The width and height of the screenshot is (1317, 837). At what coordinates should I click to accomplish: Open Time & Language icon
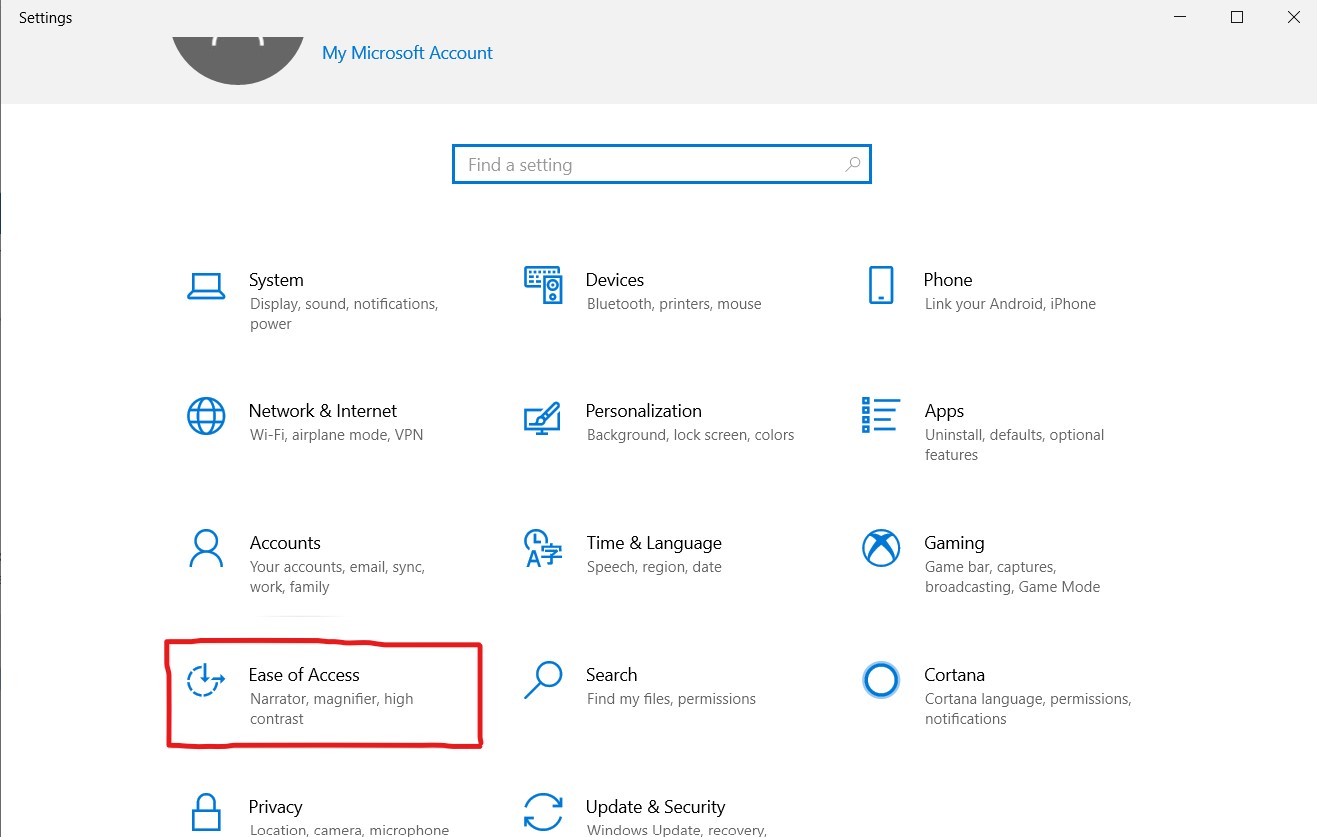543,548
